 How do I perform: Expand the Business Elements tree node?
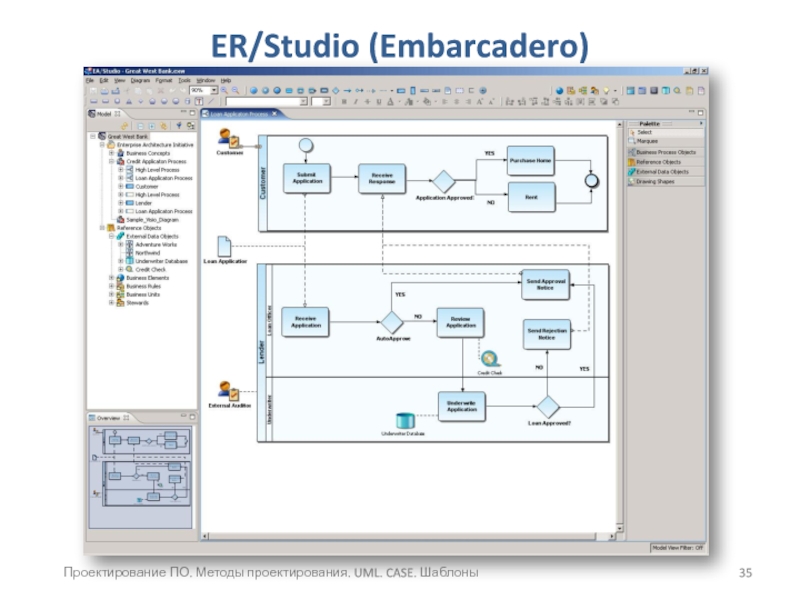pyautogui.click(x=111, y=278)
